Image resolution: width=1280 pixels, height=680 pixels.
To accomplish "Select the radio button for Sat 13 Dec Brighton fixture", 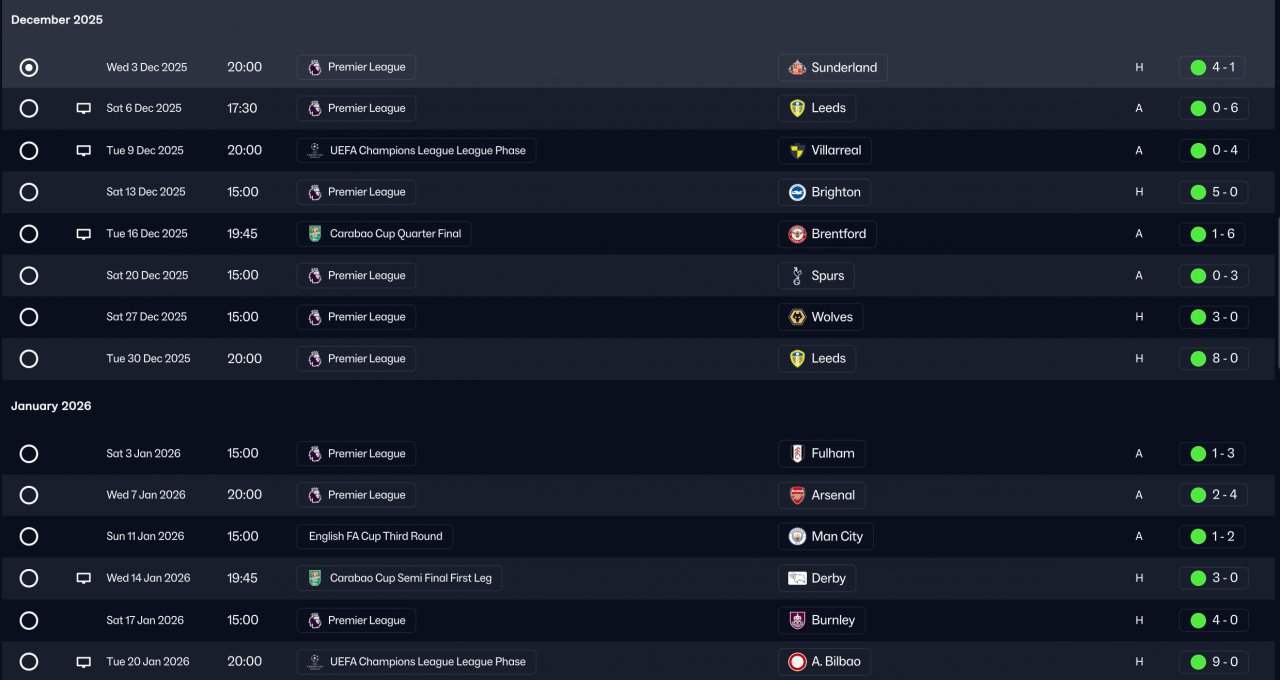I will point(29,192).
